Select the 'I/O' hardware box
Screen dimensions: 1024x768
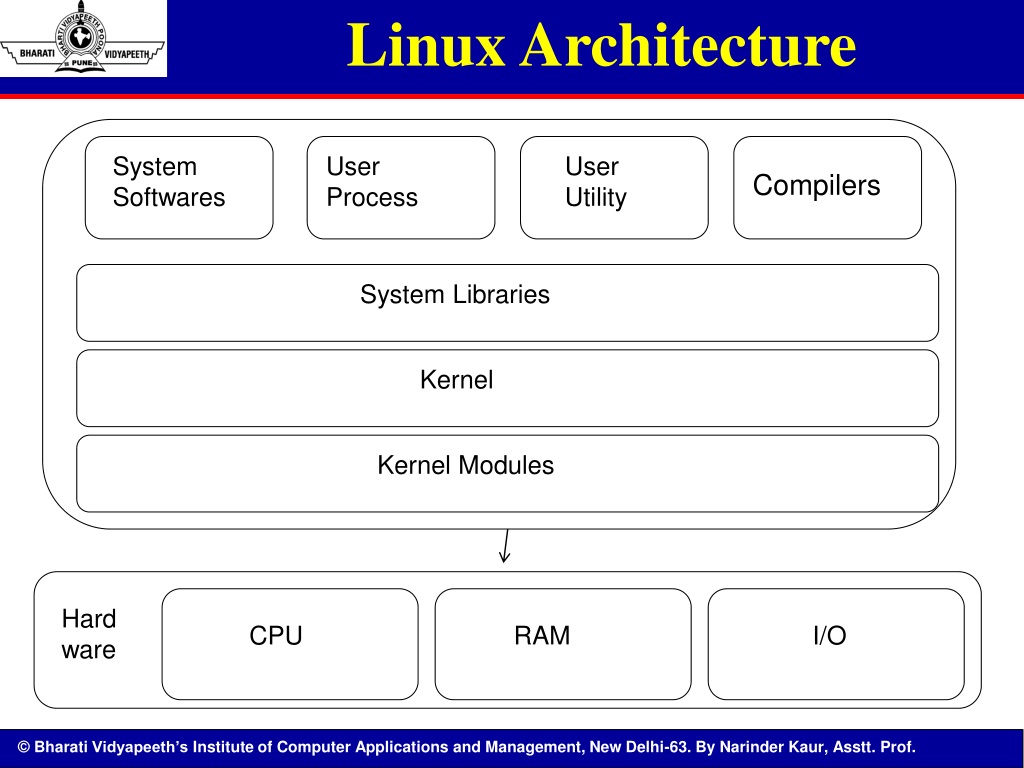836,644
